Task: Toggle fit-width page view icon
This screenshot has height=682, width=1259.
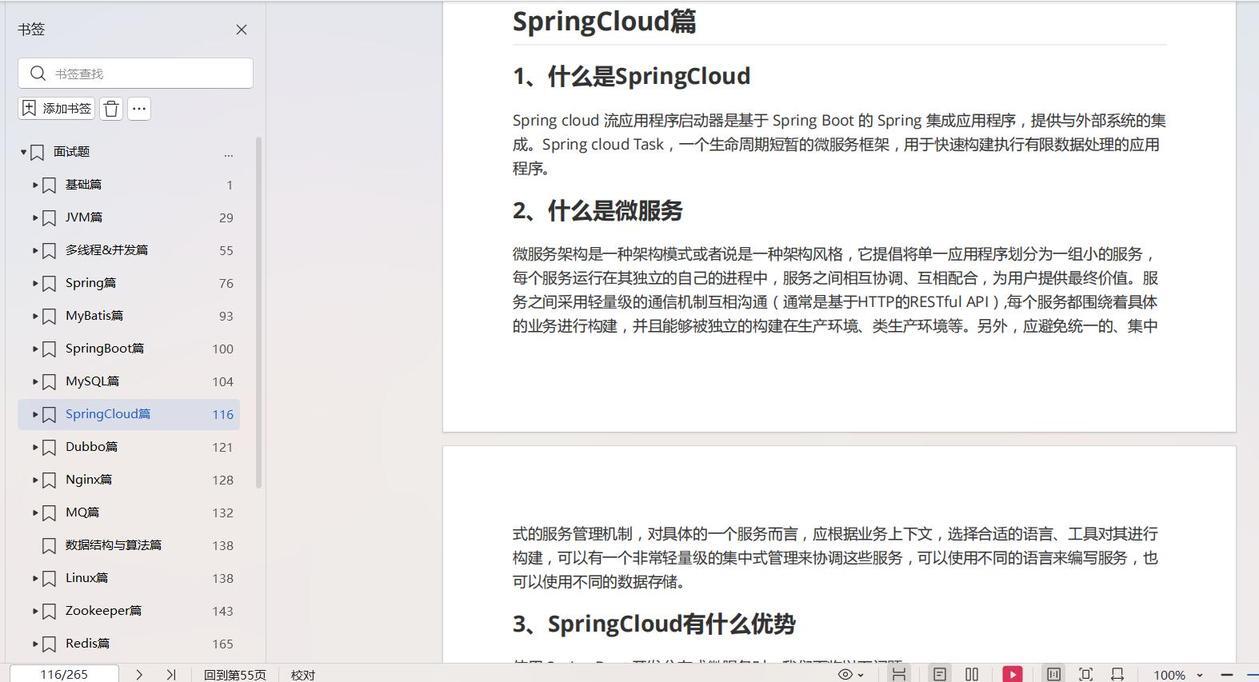Action: click(x=899, y=674)
